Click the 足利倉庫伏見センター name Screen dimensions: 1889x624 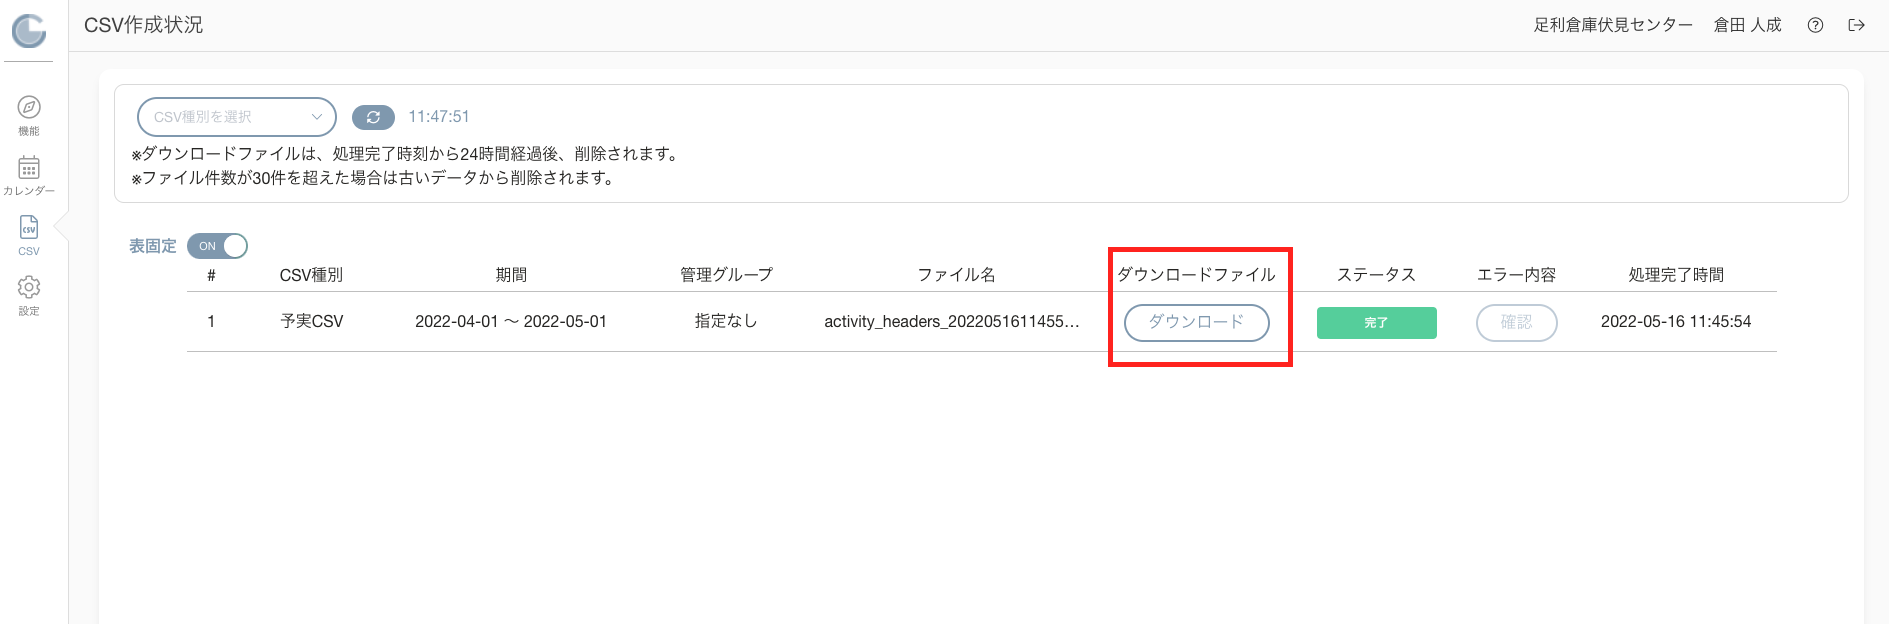[x=1613, y=25]
